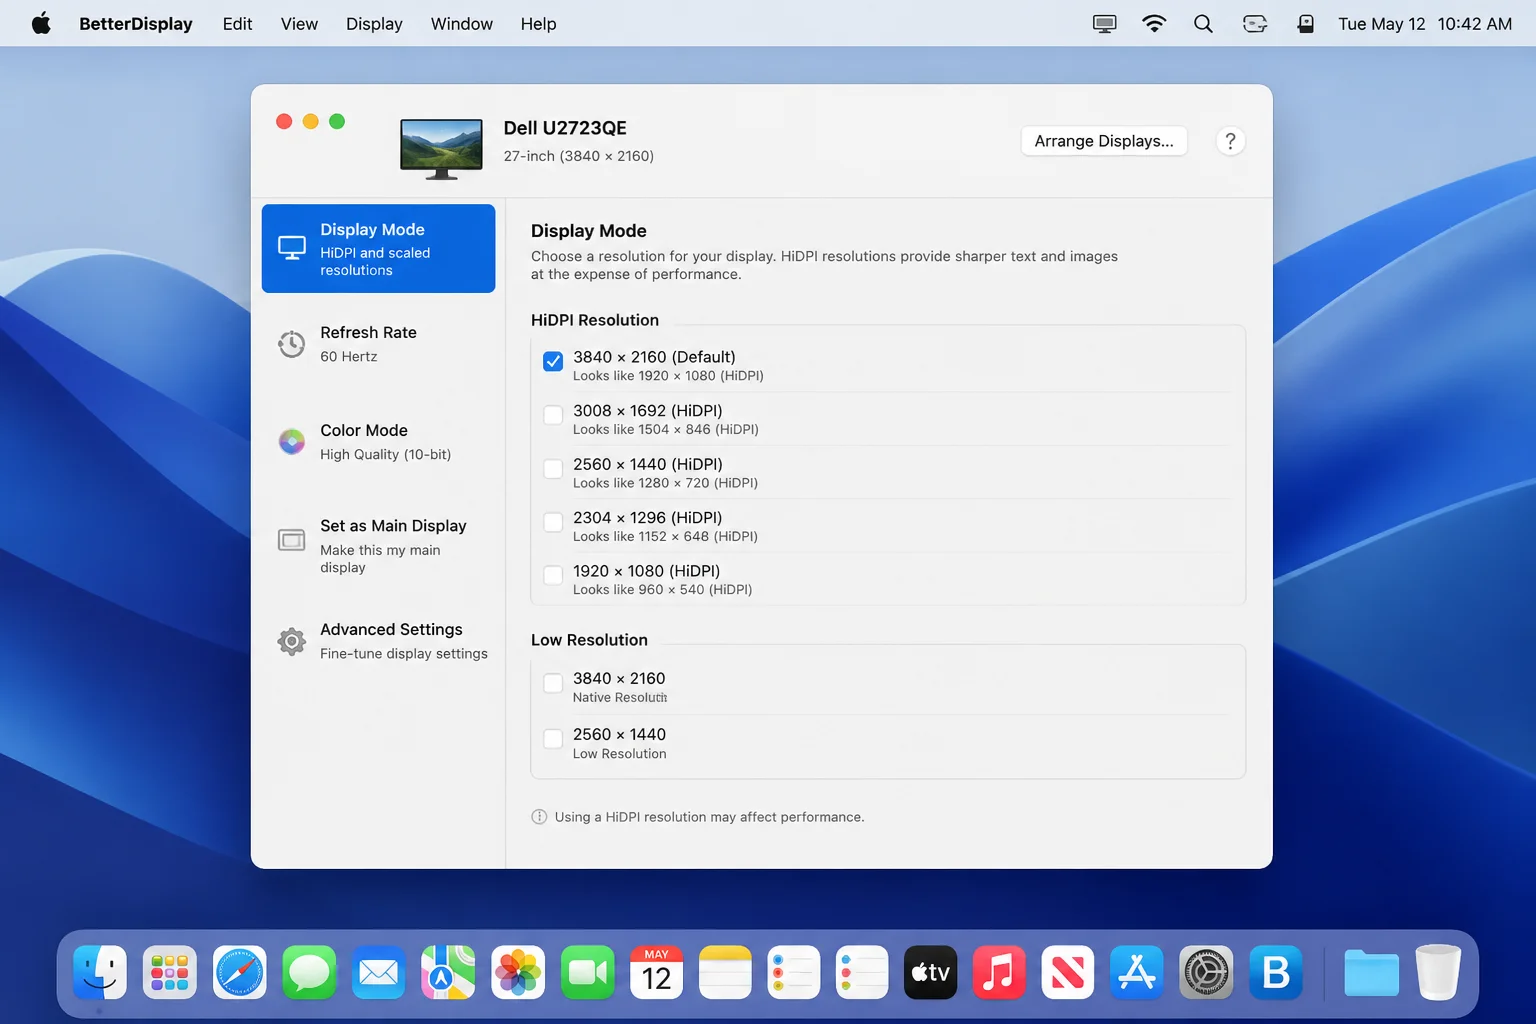Open Spotlight search in the menu bar
Image resolution: width=1536 pixels, height=1024 pixels.
tap(1203, 24)
